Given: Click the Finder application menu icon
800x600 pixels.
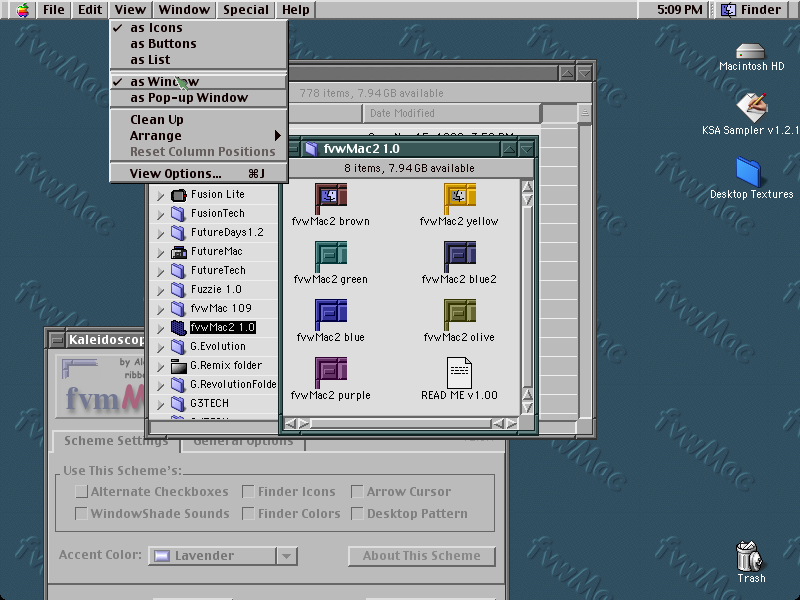Looking at the screenshot, I should (728, 10).
